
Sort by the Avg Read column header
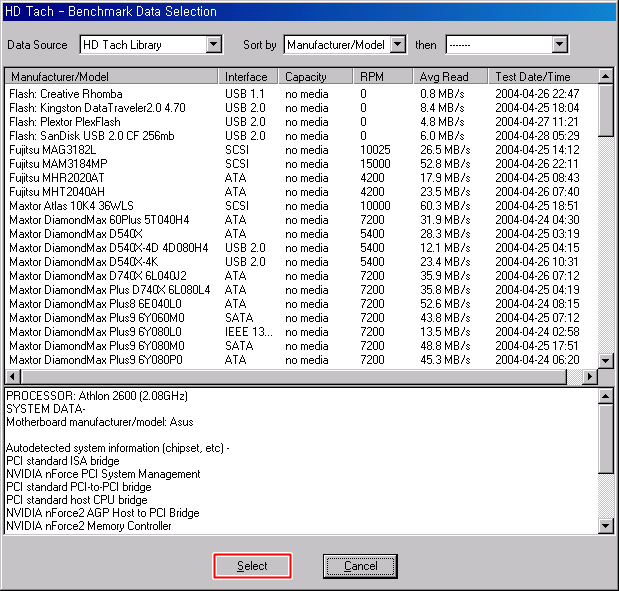450,77
